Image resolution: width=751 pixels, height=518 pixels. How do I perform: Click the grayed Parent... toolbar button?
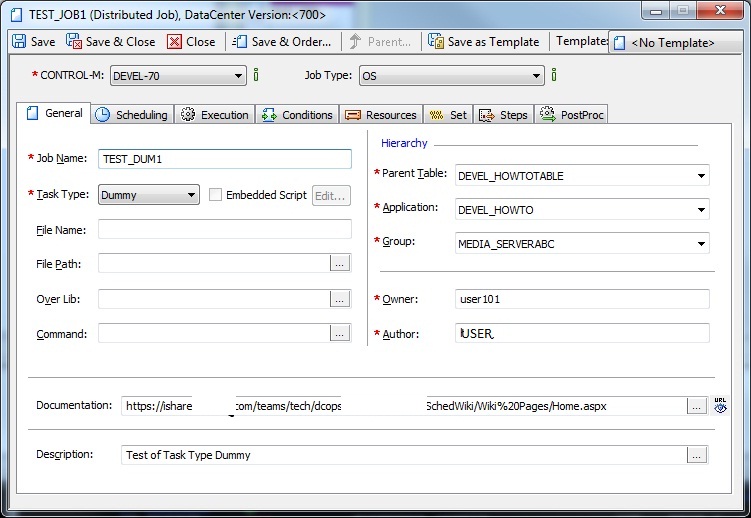pos(380,42)
